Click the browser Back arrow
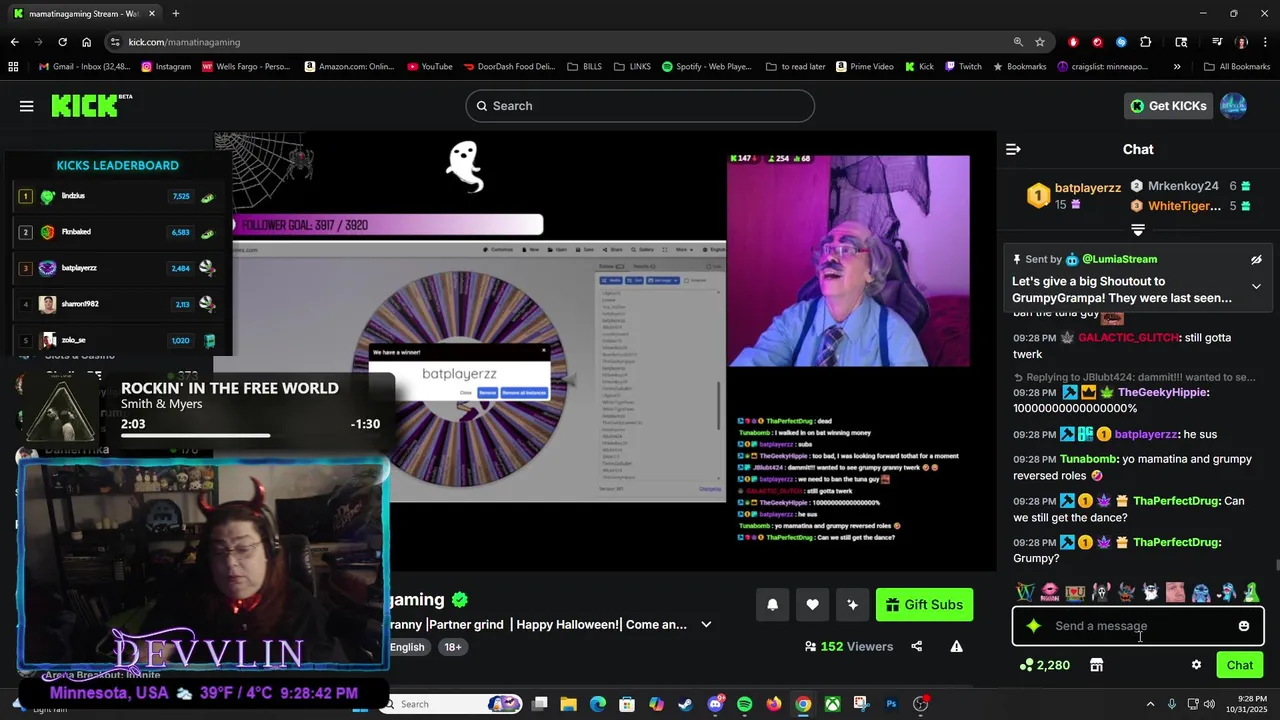Screen dimensions: 1280x720 [x=14, y=42]
